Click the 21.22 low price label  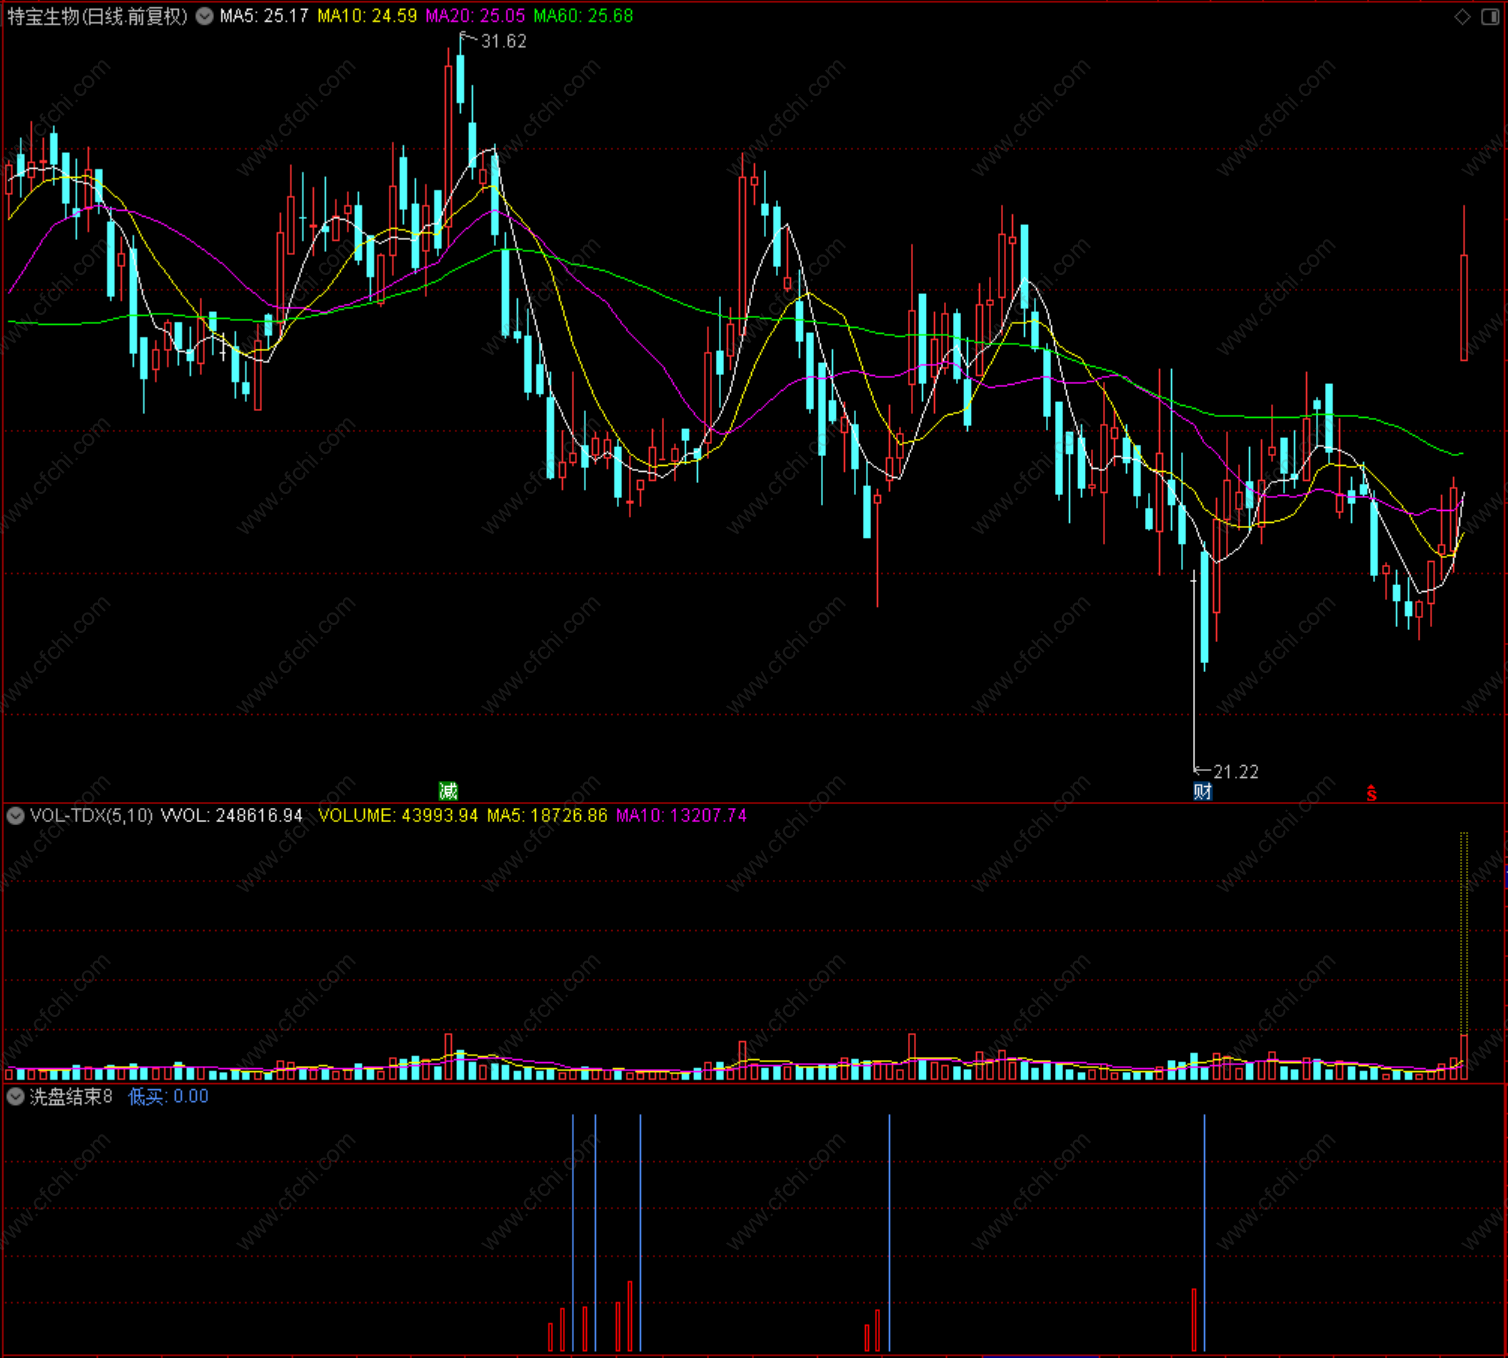click(x=1236, y=772)
